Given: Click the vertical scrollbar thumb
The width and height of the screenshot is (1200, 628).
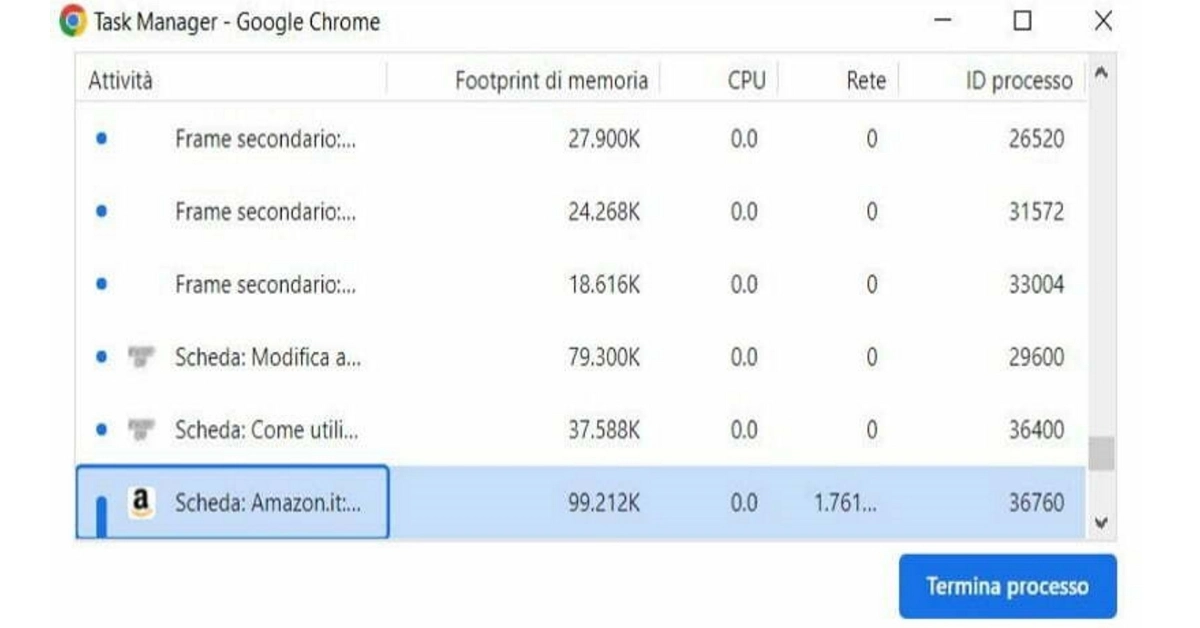Looking at the screenshot, I should (x=1101, y=453).
